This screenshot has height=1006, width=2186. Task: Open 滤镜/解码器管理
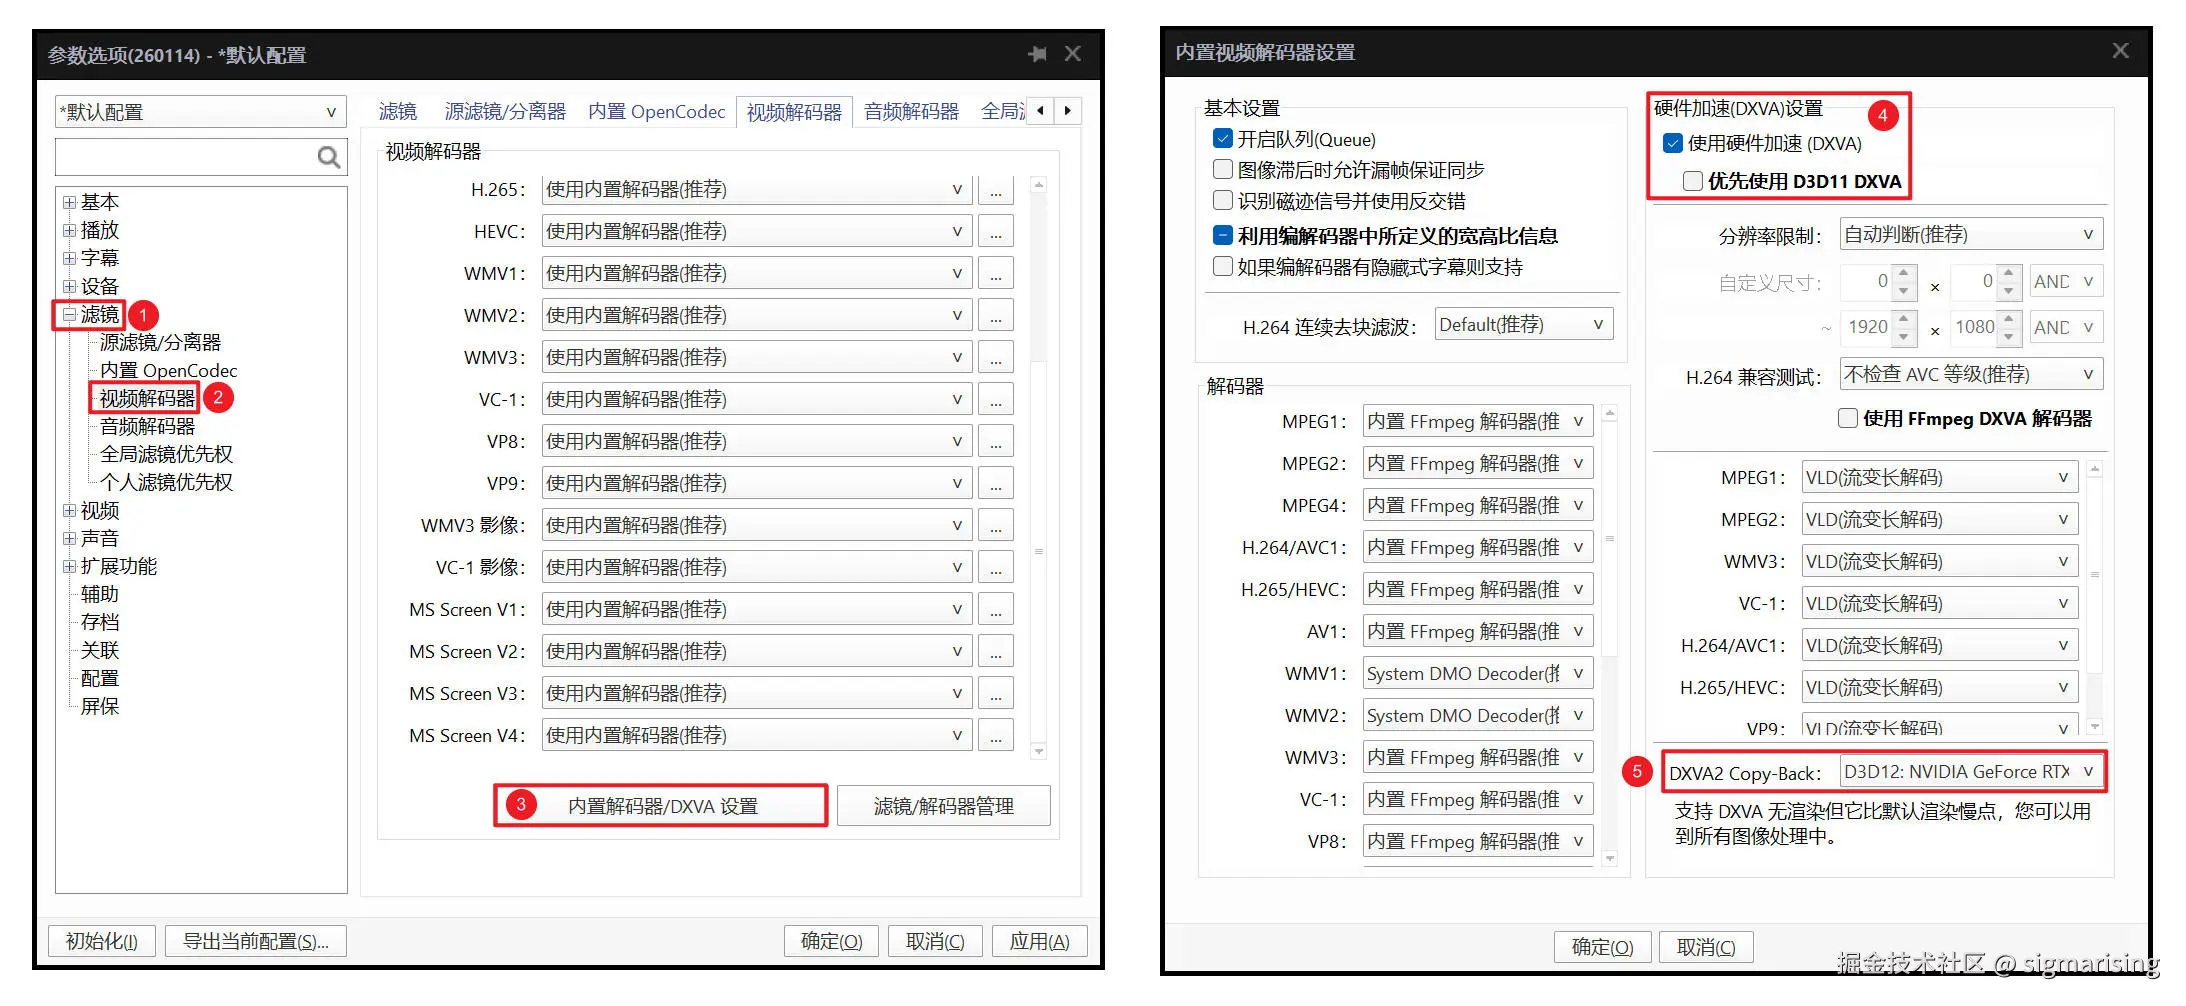point(942,805)
